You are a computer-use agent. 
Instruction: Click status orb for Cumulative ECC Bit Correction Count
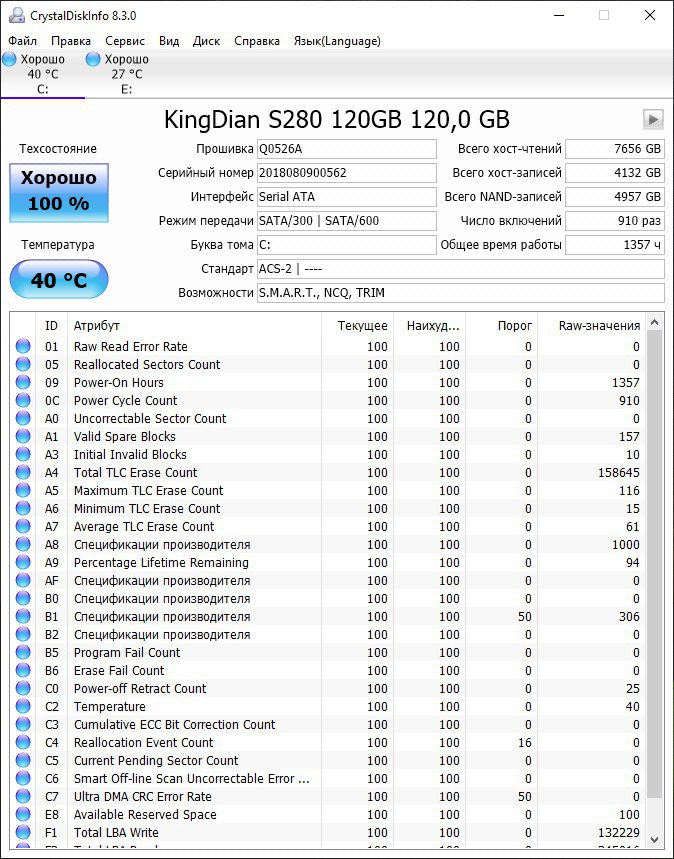click(x=23, y=724)
